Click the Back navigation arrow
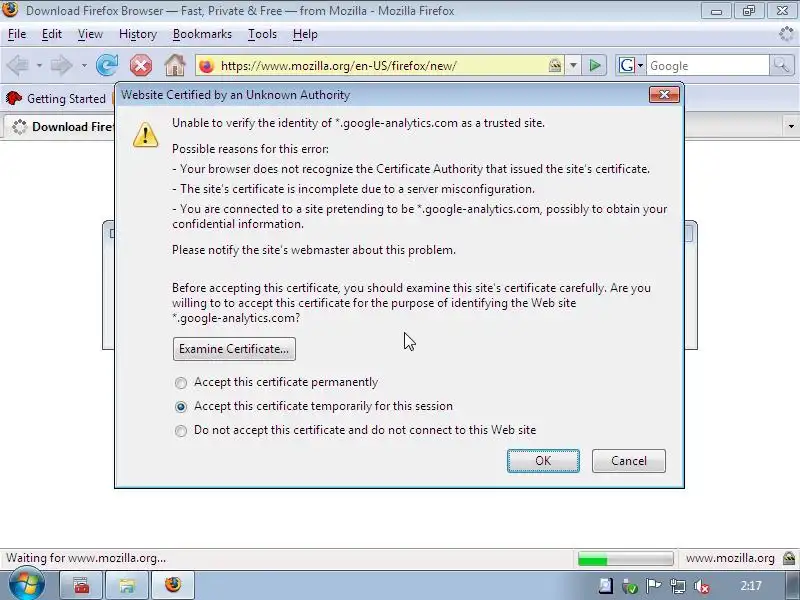Image resolution: width=800 pixels, height=600 pixels. coord(18,65)
